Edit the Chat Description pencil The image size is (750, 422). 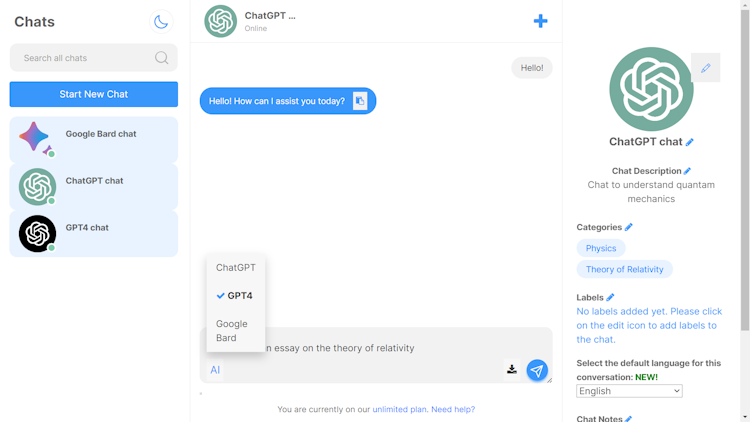(x=687, y=171)
